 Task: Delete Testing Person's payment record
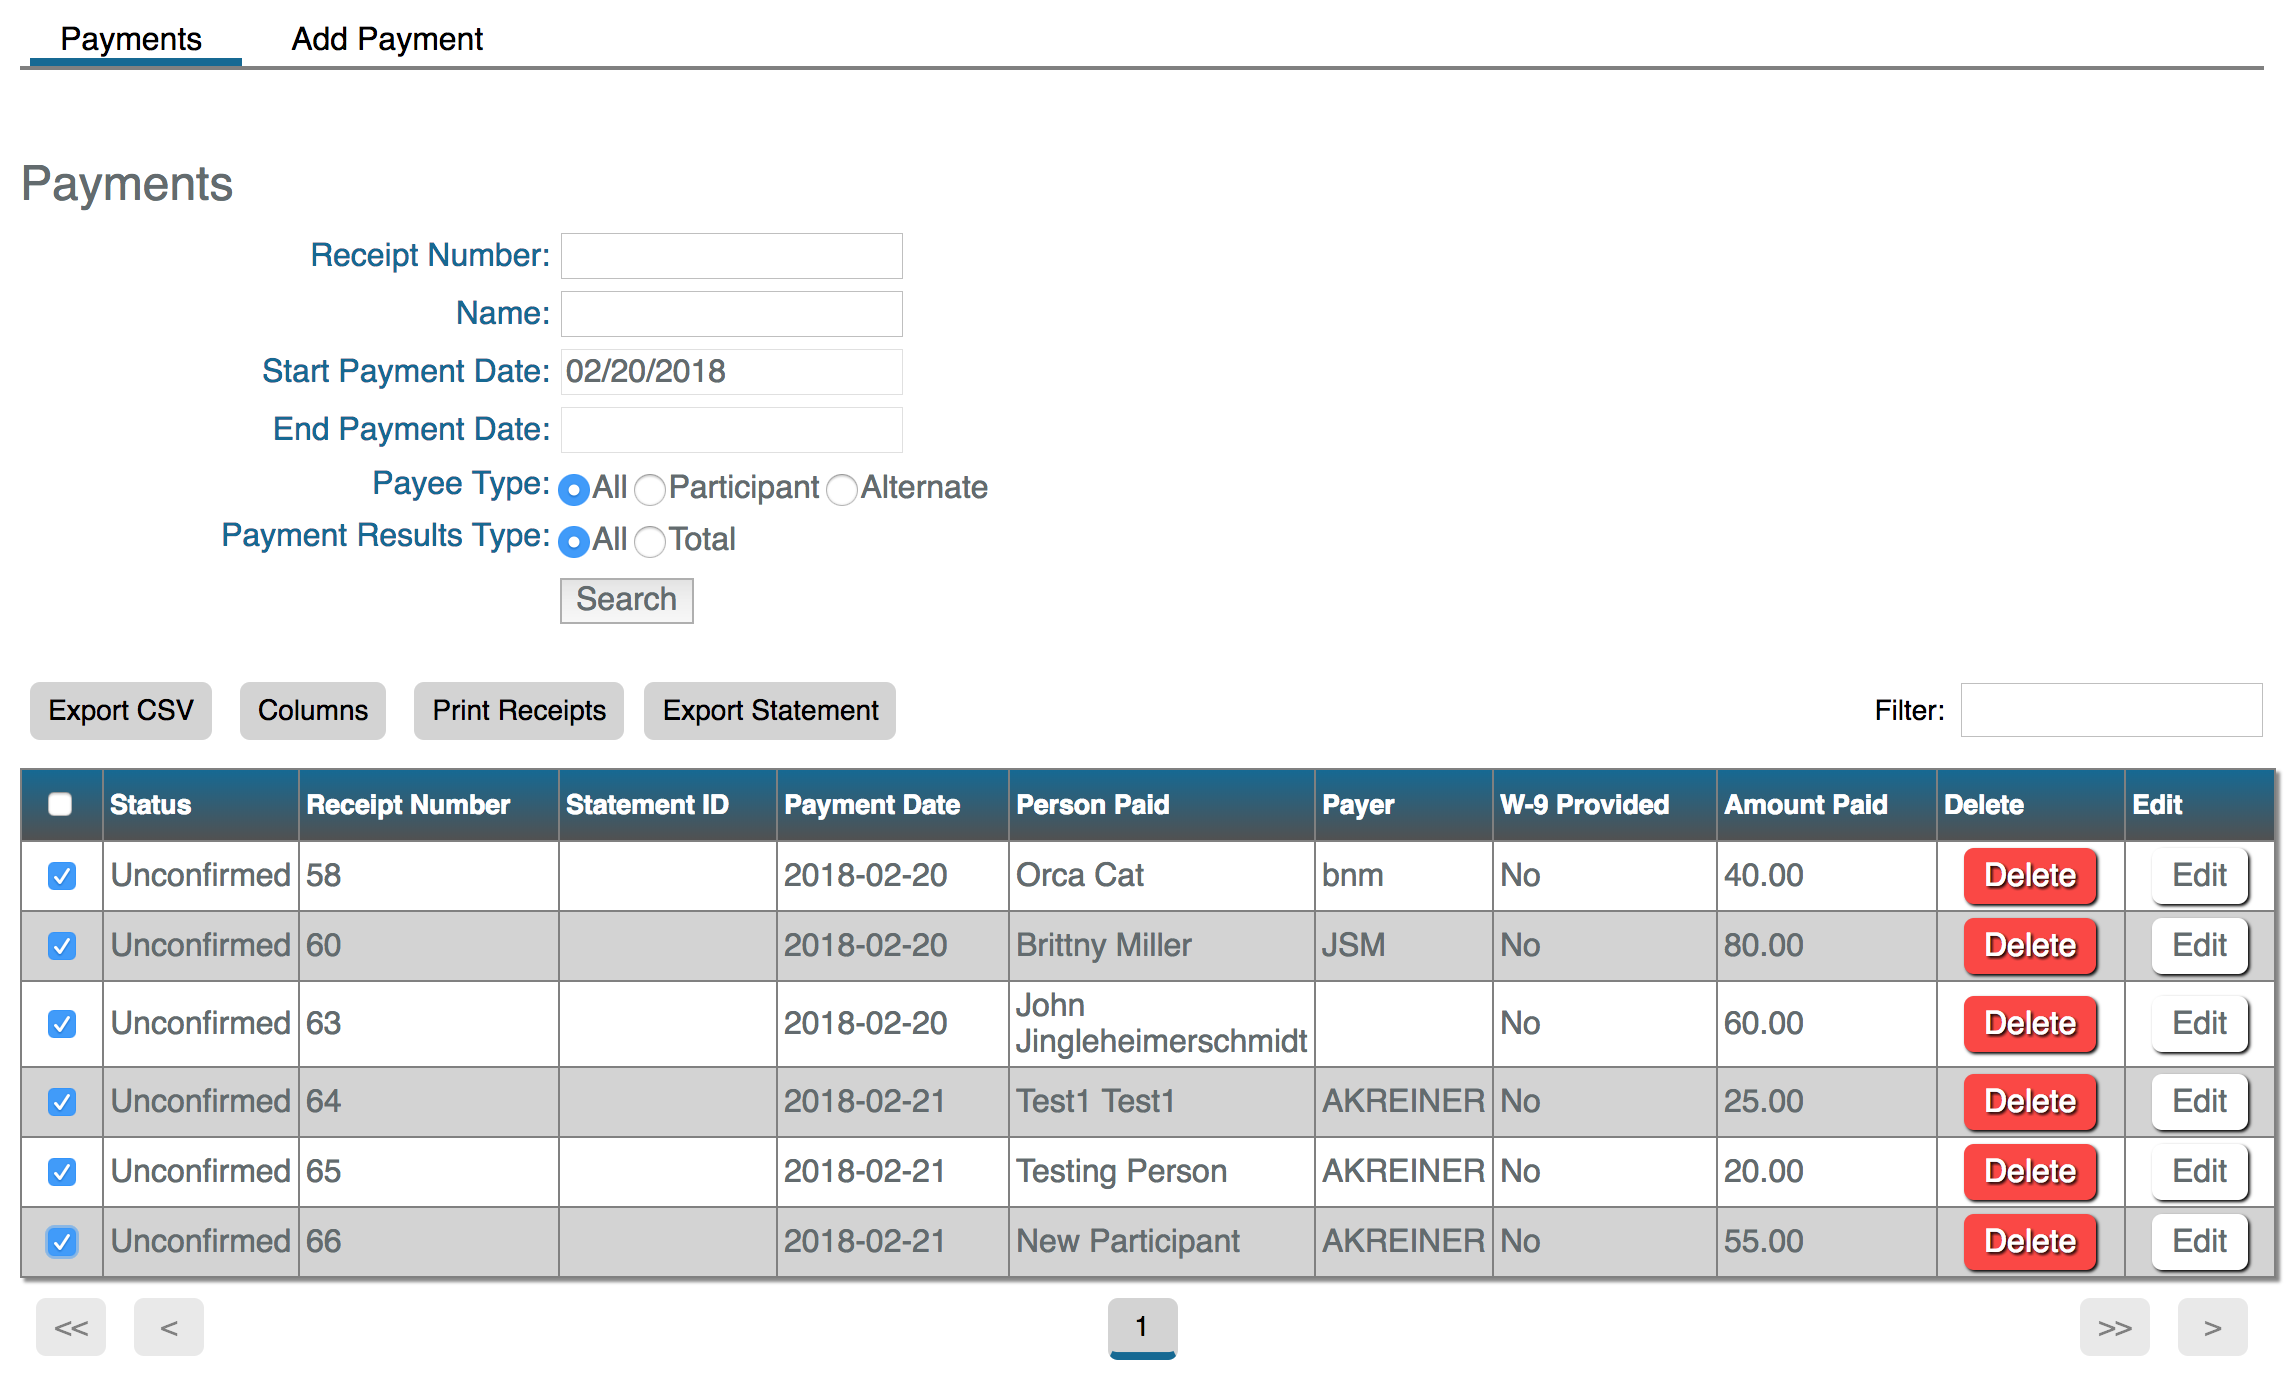point(2028,1171)
